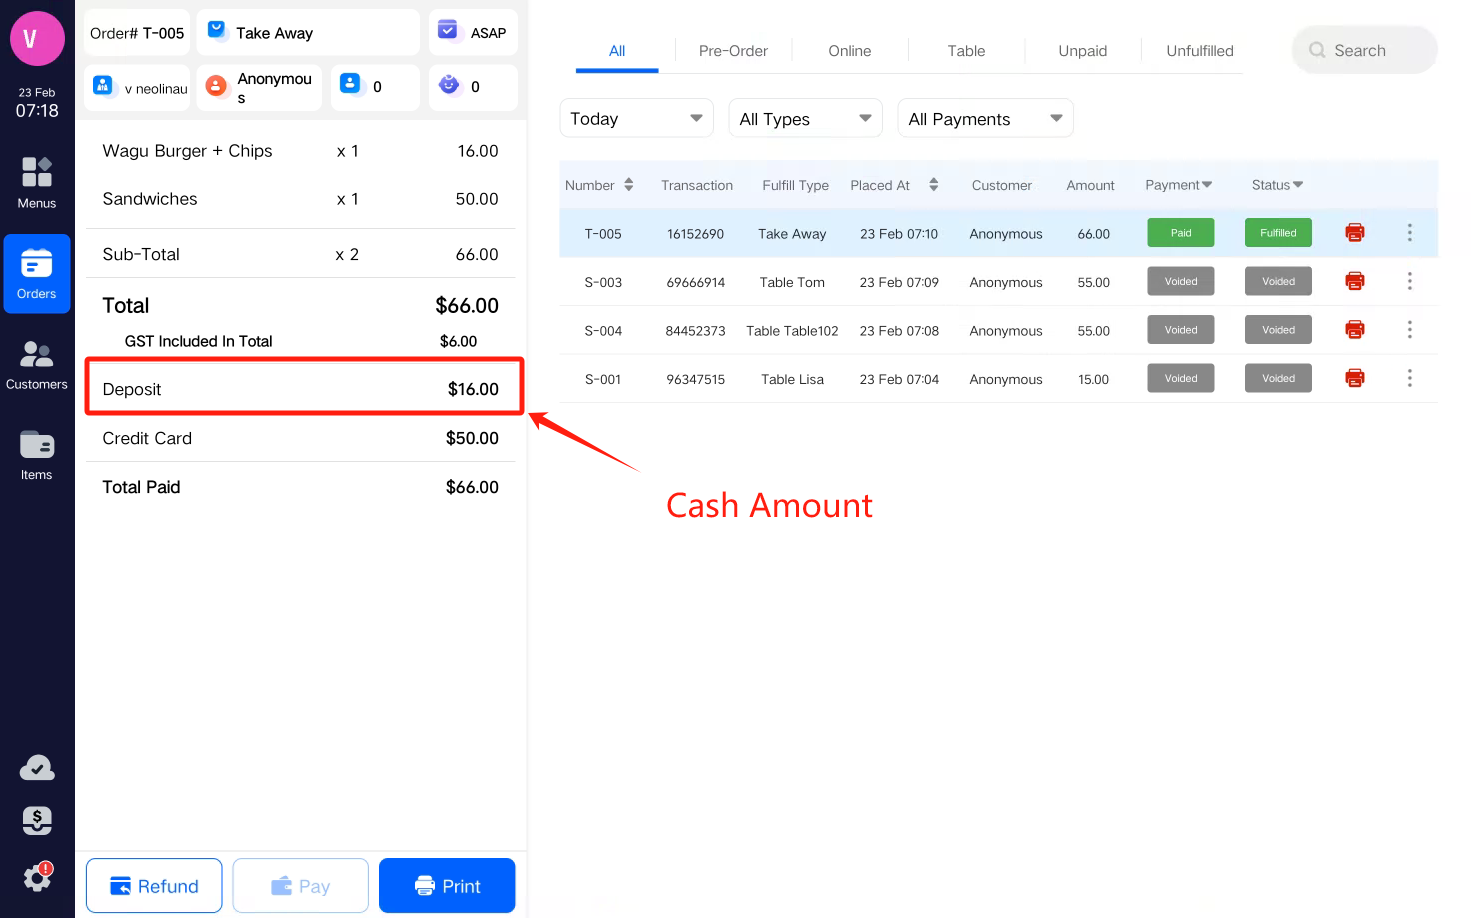1471x918 pixels.
Task: Expand the All Types dropdown
Action: 805,118
